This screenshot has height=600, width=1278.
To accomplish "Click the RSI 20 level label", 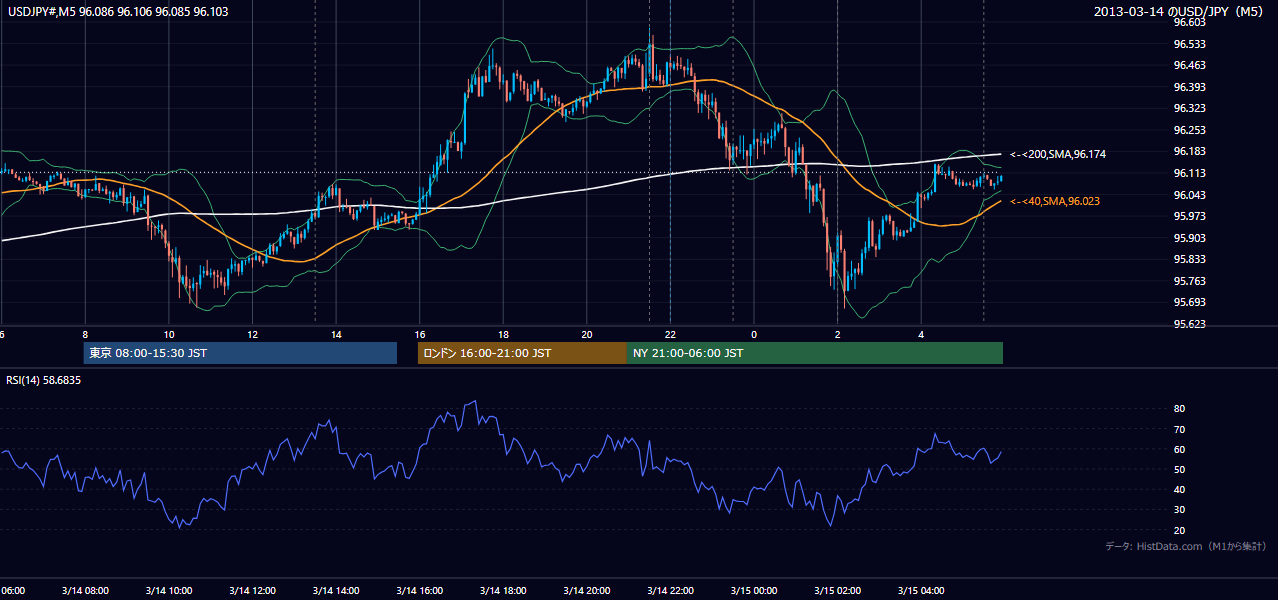I will [x=1179, y=530].
